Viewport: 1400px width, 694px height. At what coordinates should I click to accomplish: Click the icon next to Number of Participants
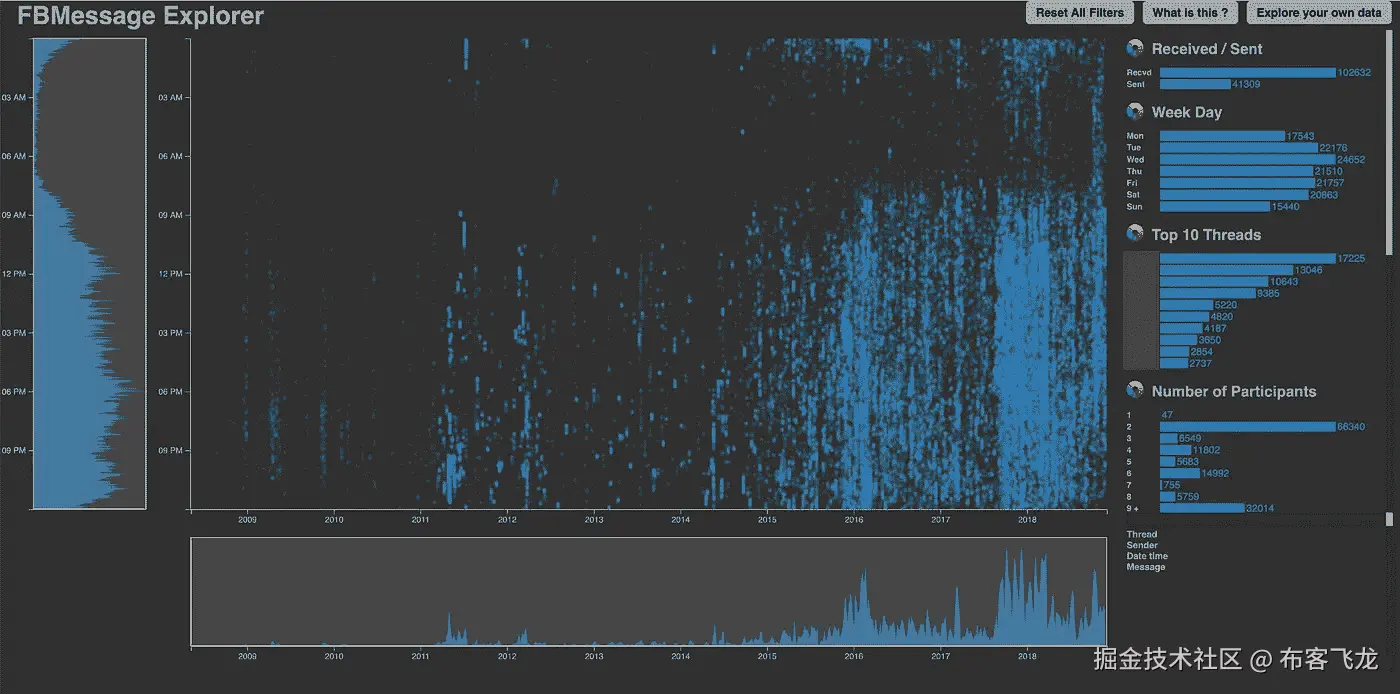pos(1135,391)
